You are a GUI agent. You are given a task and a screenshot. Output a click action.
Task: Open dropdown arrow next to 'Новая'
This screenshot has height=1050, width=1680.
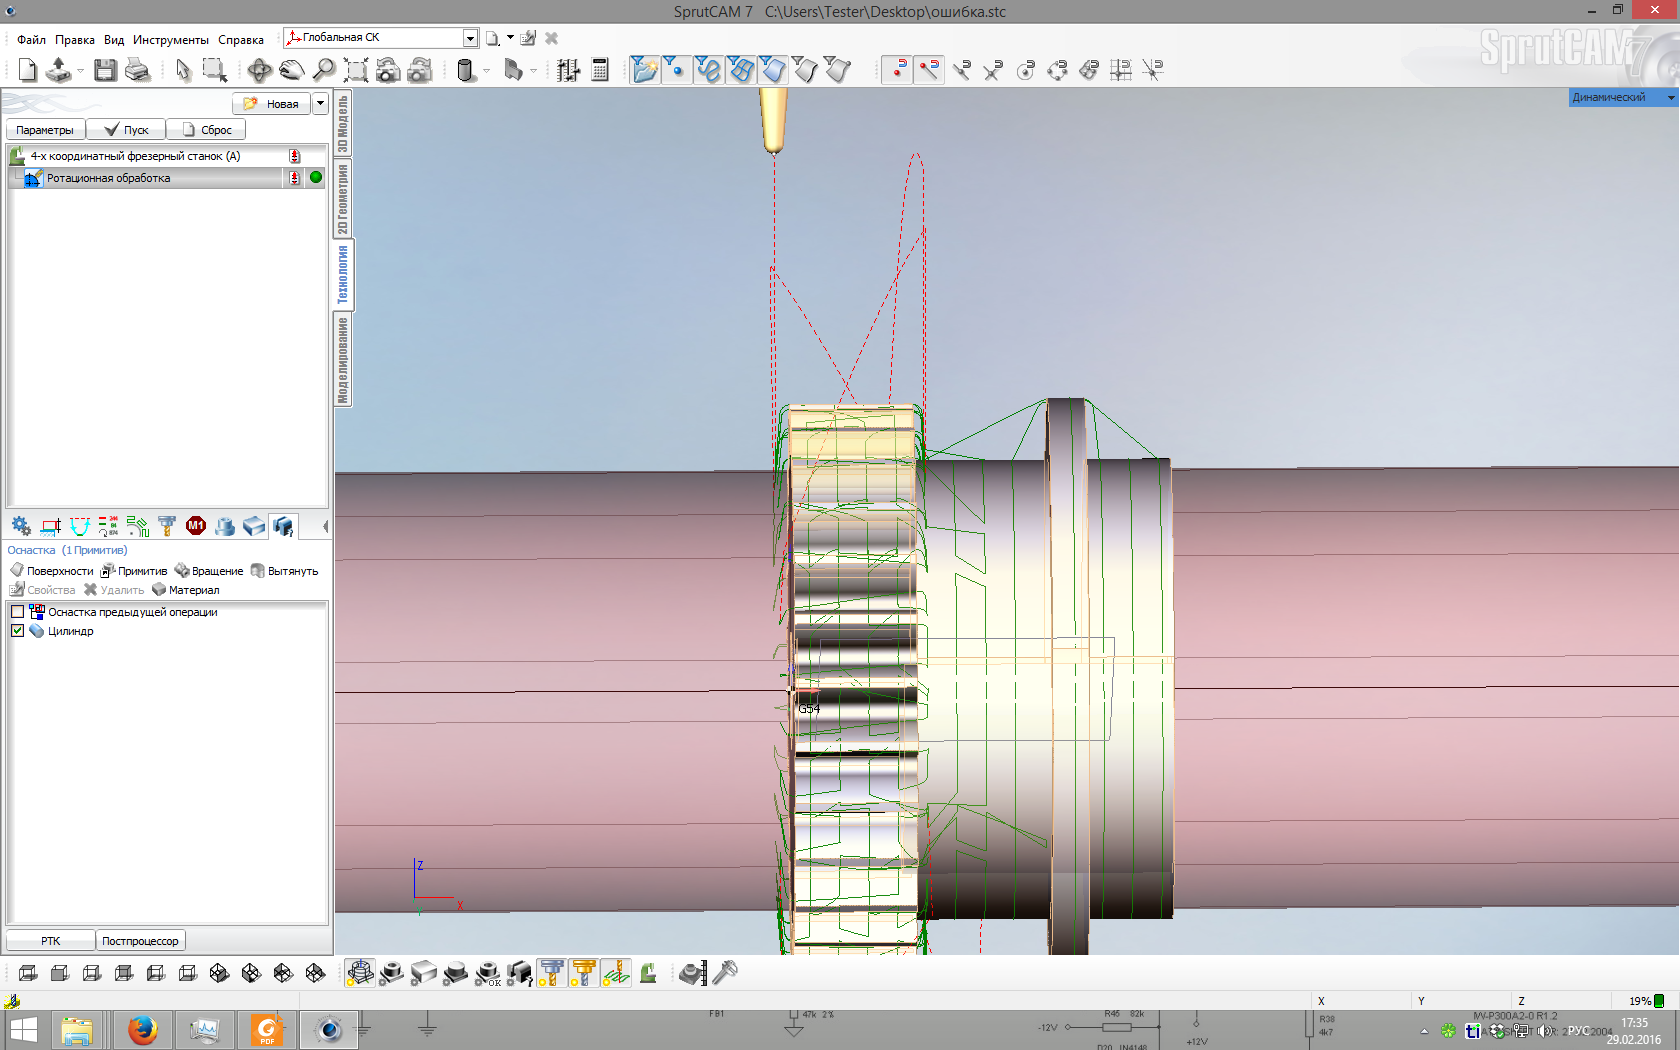320,103
